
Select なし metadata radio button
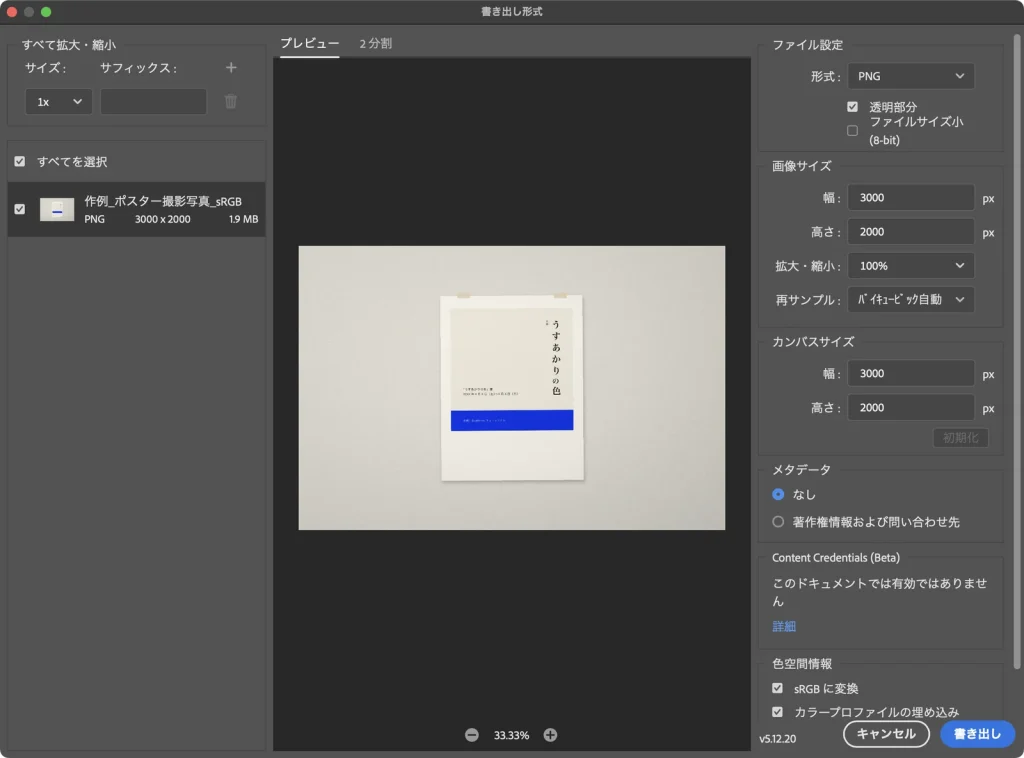pos(778,494)
